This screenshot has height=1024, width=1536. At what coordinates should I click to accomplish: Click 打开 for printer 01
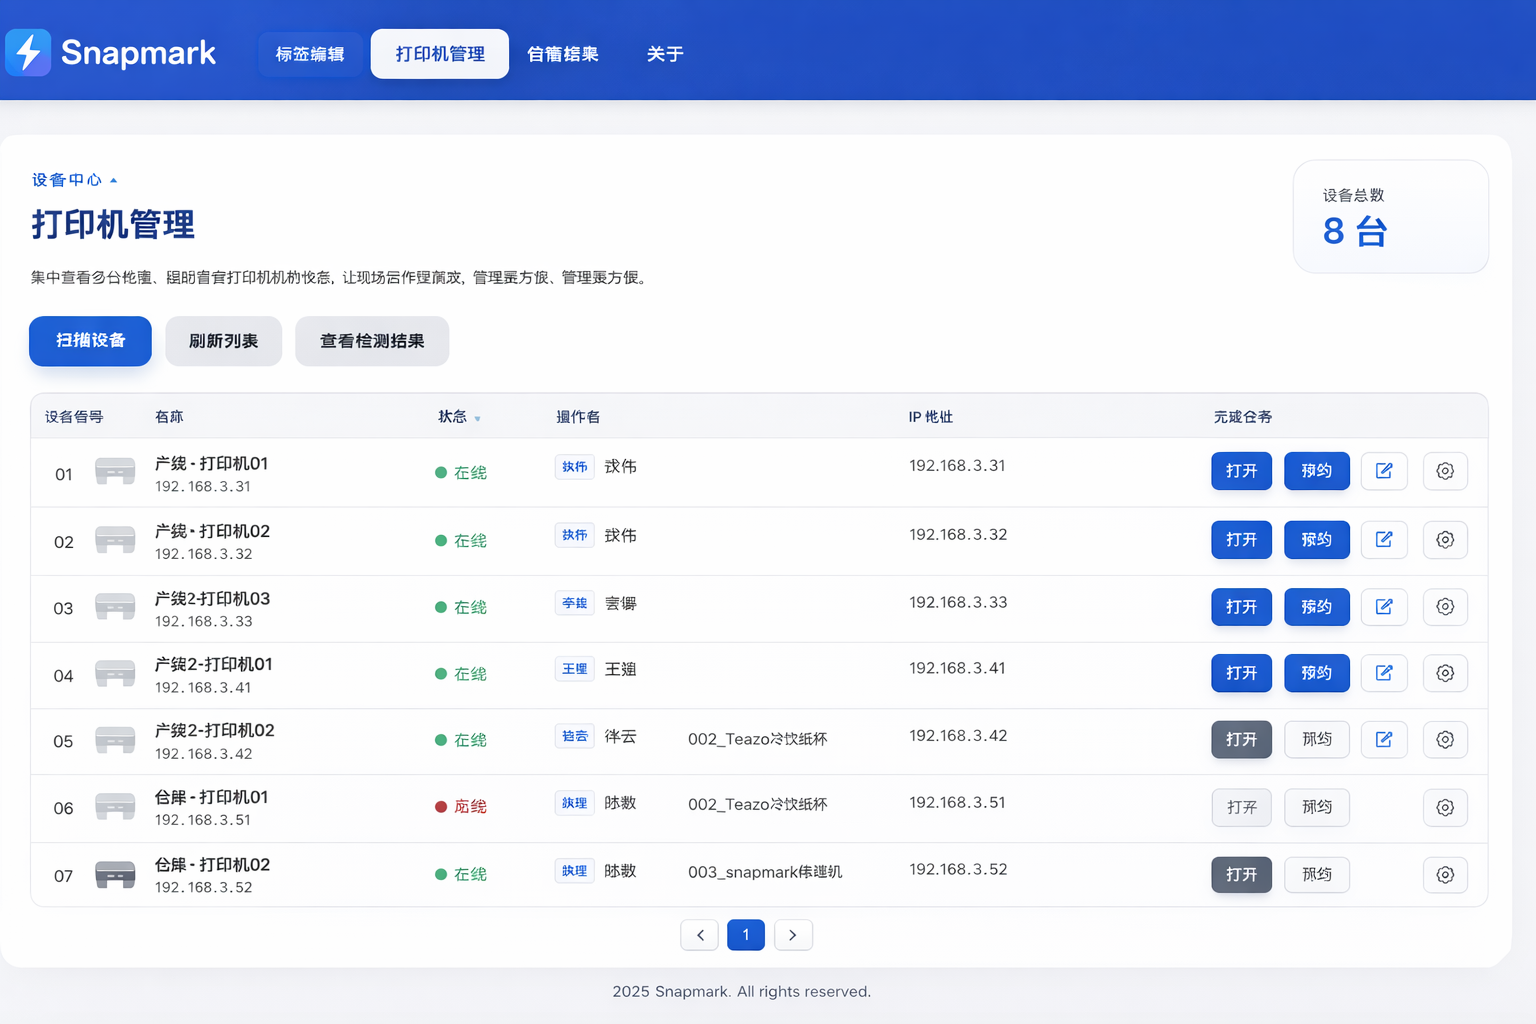click(x=1241, y=471)
